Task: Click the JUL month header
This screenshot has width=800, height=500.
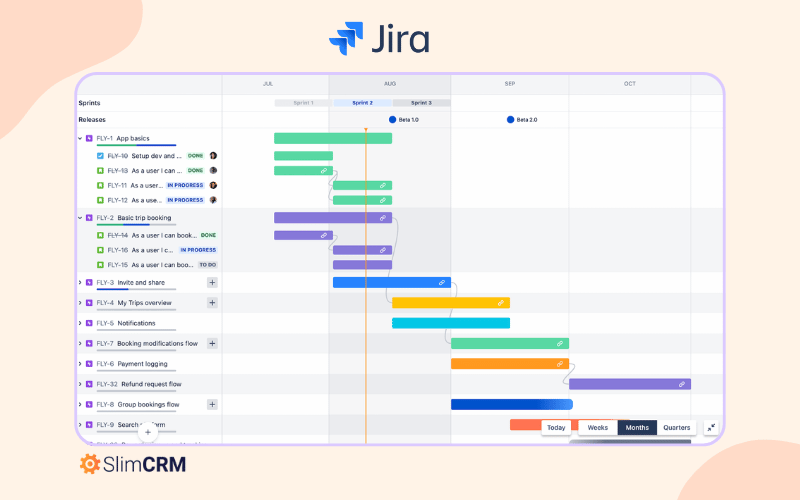Action: tap(268, 84)
